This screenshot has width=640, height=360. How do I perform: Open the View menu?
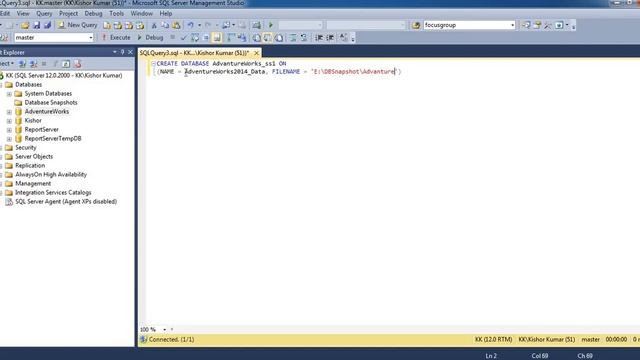click(x=23, y=13)
